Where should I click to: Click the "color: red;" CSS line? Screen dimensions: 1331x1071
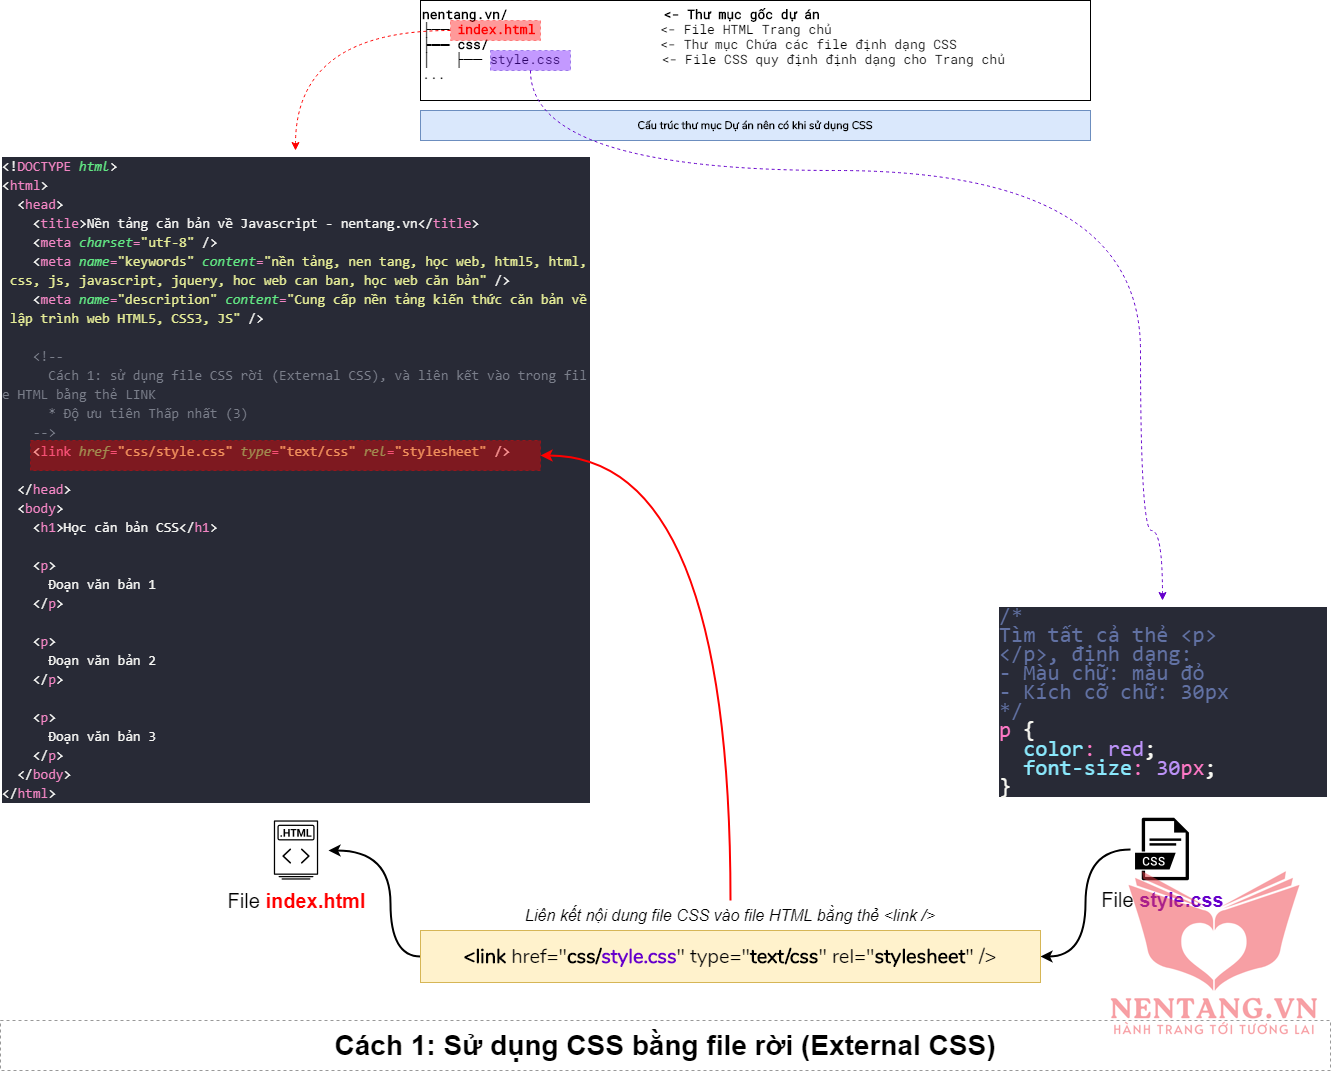click(1088, 749)
